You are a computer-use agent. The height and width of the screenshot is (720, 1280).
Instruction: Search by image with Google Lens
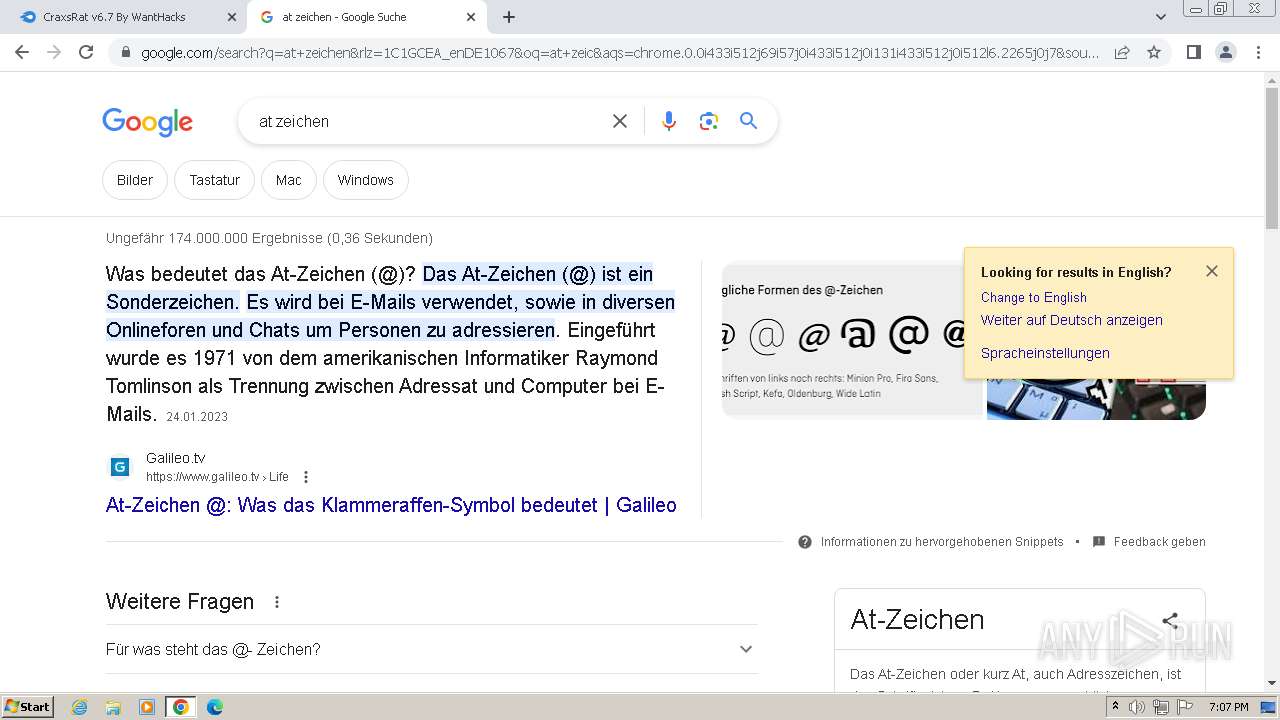coord(709,121)
